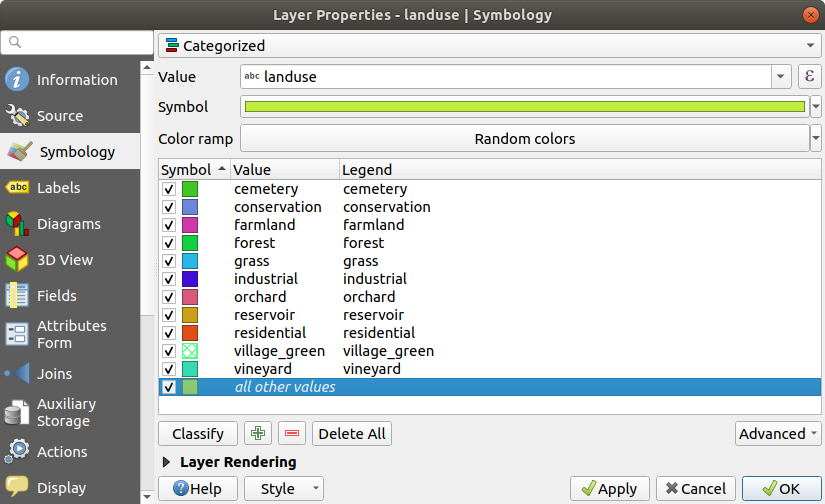This screenshot has width=825, height=504.
Task: Click the residential orange color swatch
Action: (x=190, y=333)
